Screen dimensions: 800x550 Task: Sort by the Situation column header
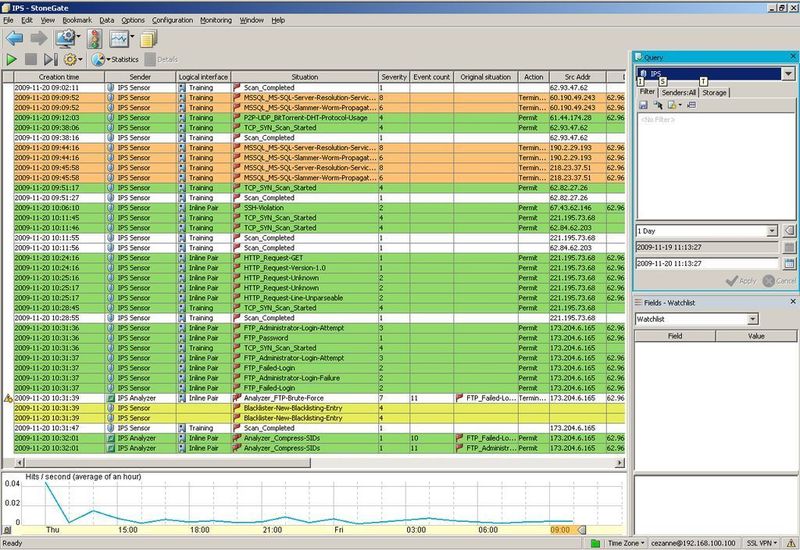point(305,77)
